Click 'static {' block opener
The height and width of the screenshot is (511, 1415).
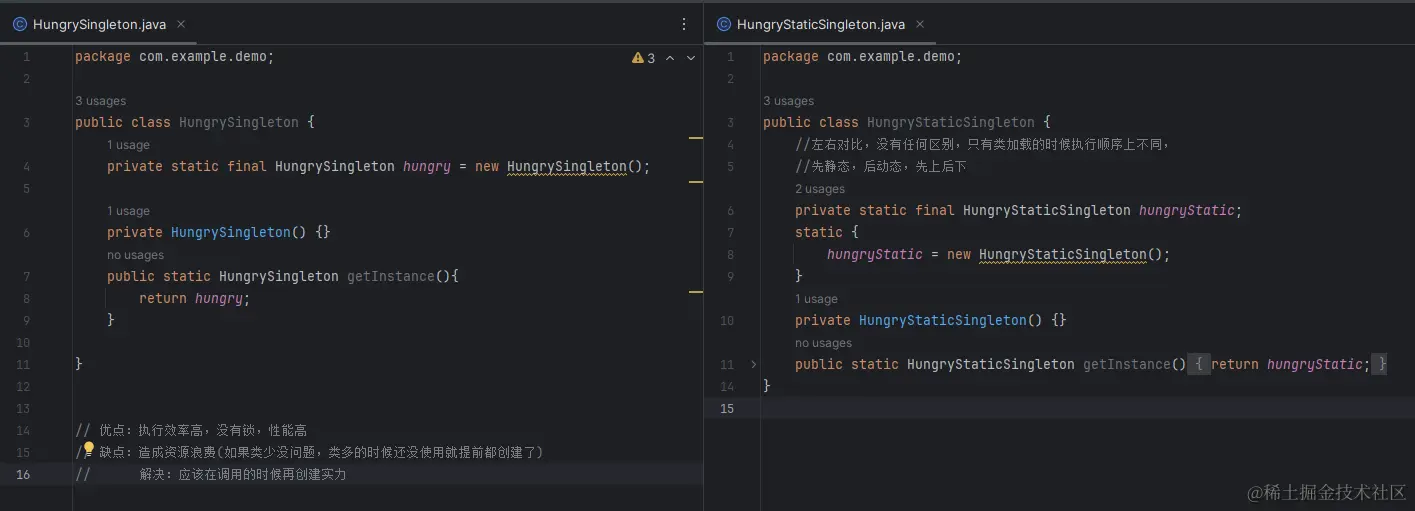(x=826, y=232)
